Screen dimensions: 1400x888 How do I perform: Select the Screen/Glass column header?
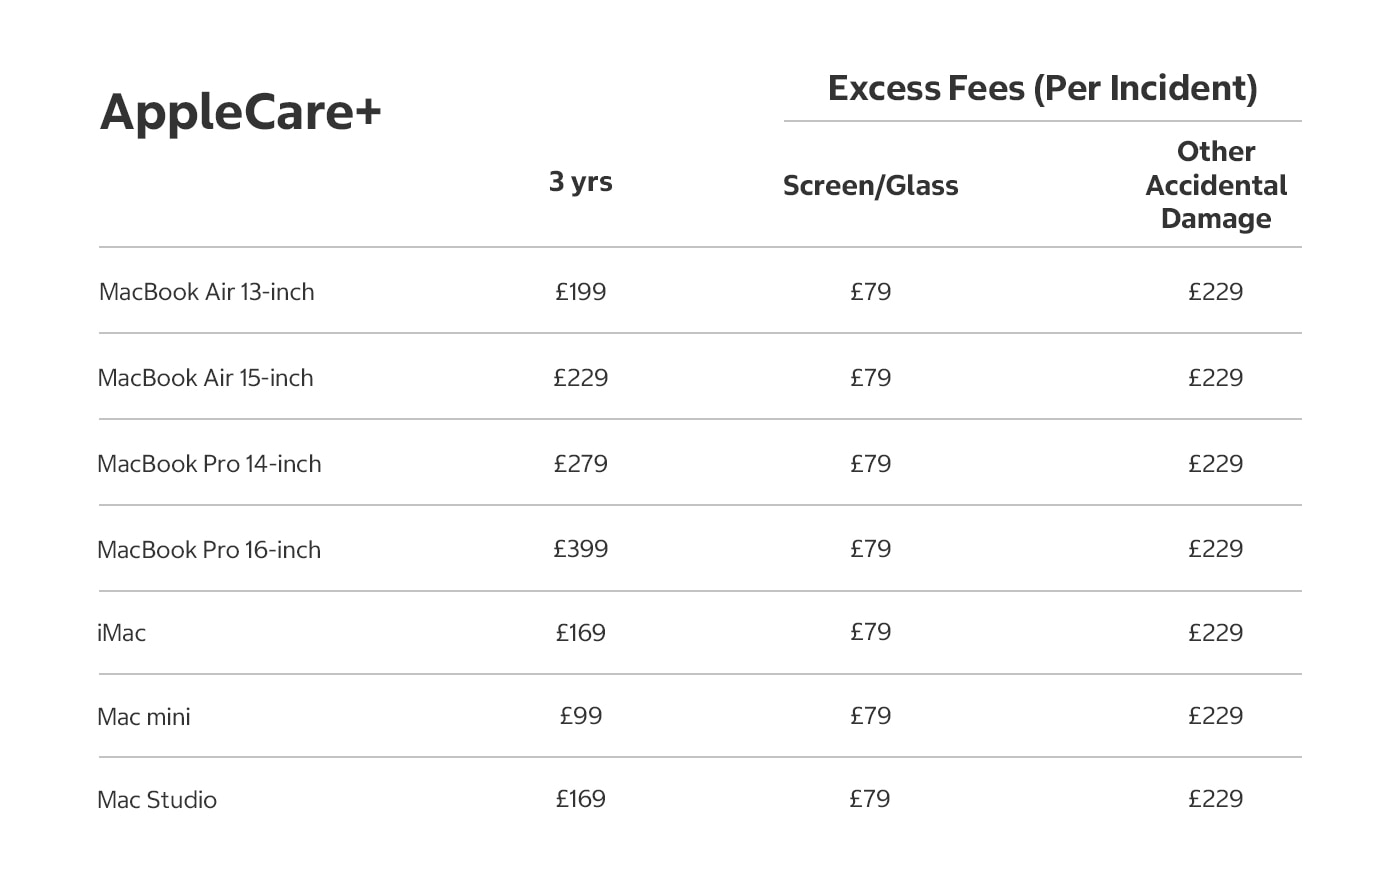pyautogui.click(x=870, y=186)
